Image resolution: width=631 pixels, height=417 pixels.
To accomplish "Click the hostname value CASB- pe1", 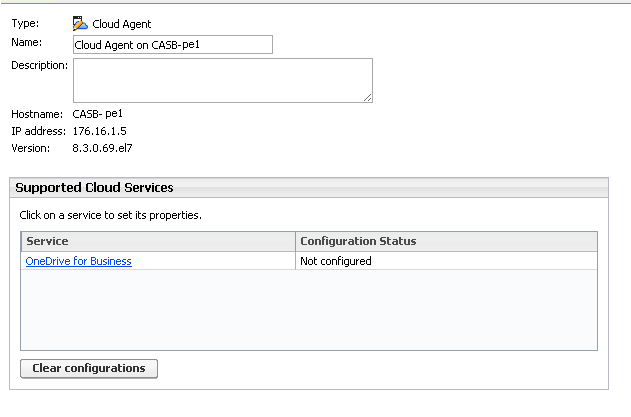I will pos(97,114).
